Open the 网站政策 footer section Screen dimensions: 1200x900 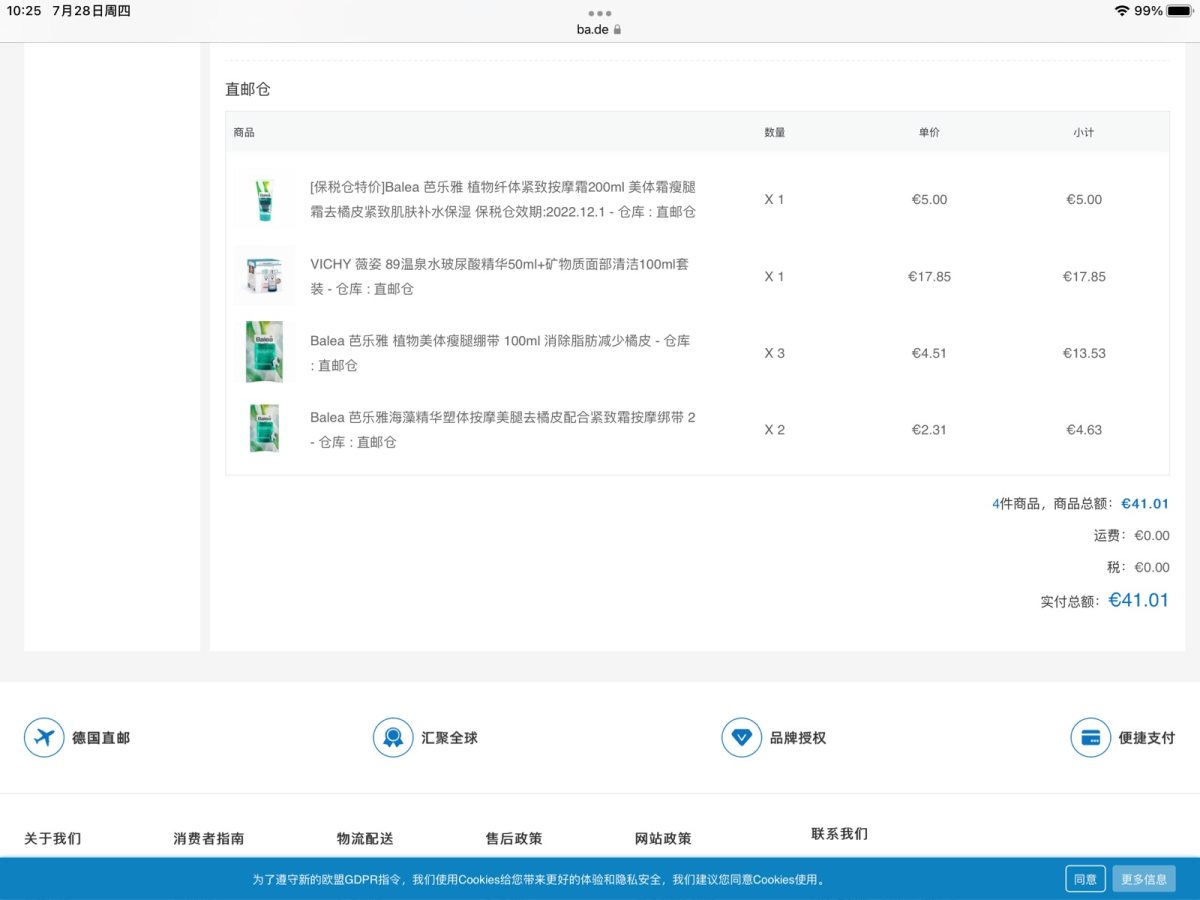click(663, 839)
